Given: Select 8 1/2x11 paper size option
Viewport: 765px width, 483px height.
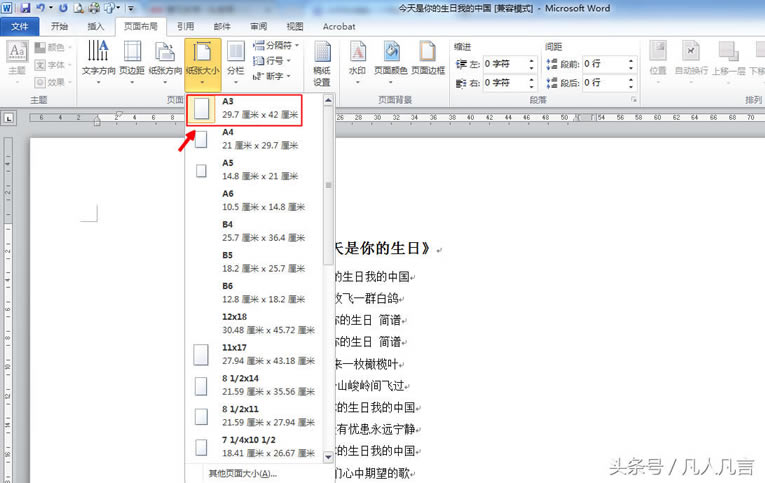Looking at the screenshot, I should coord(254,416).
